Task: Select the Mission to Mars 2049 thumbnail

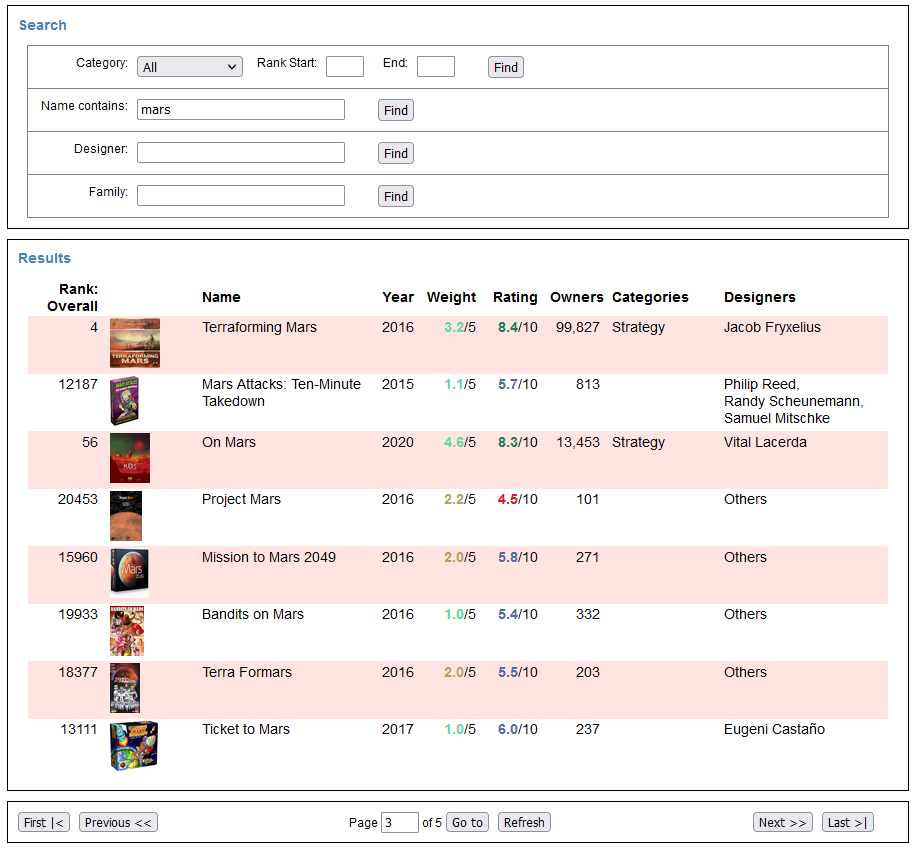Action: coord(129,573)
